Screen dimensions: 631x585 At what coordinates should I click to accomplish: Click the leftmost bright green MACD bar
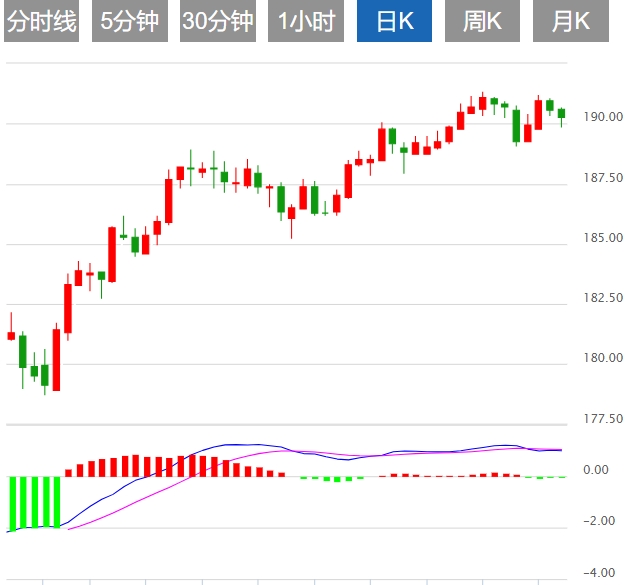coord(12,503)
